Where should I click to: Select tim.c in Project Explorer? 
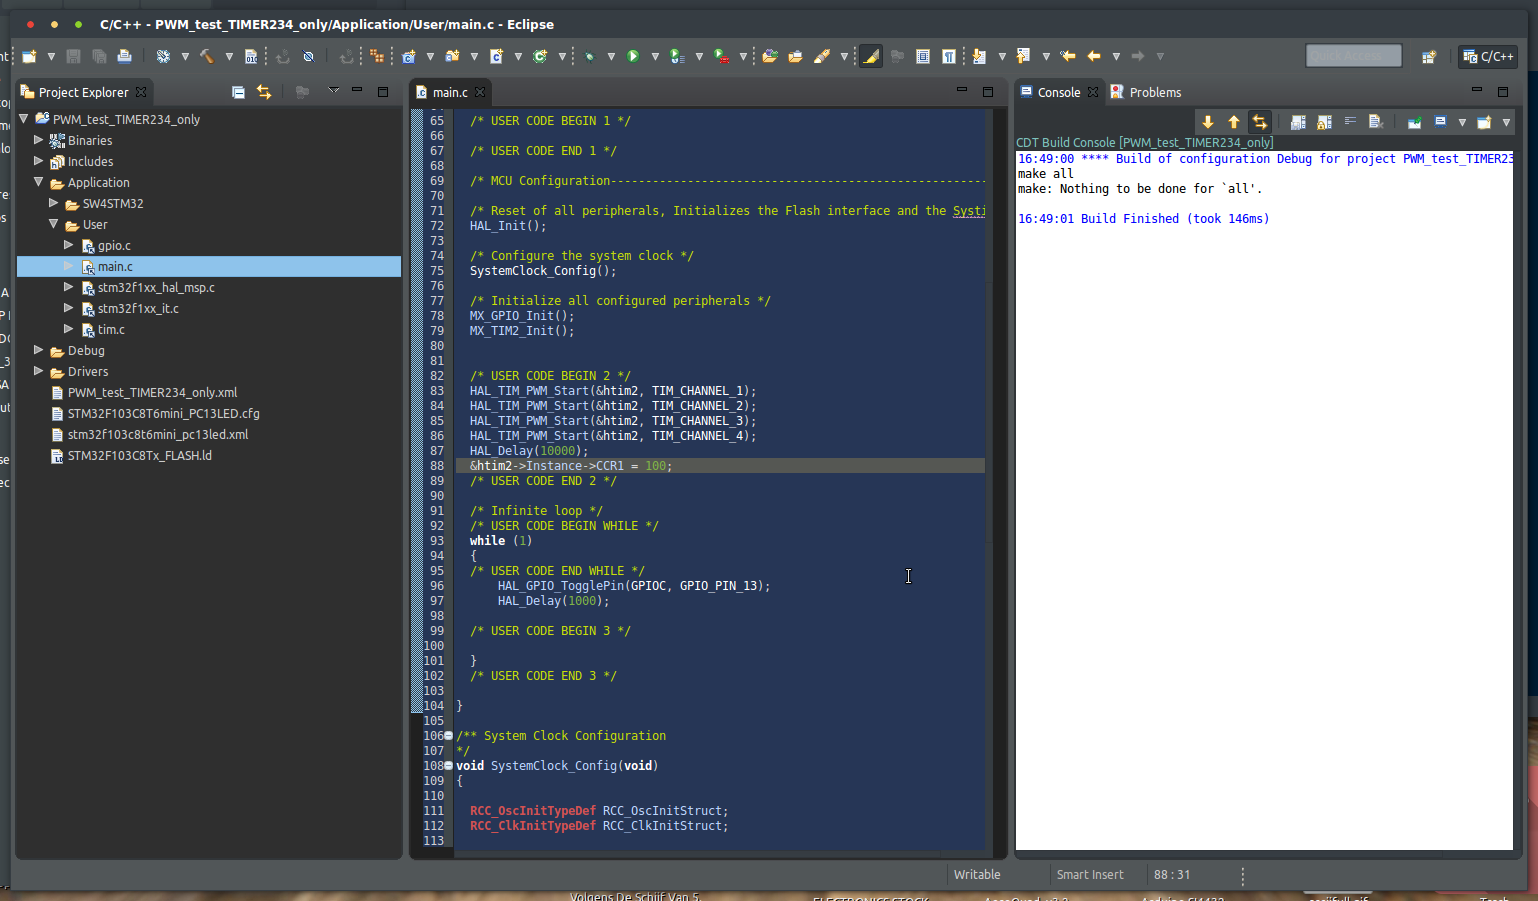pyautogui.click(x=111, y=329)
